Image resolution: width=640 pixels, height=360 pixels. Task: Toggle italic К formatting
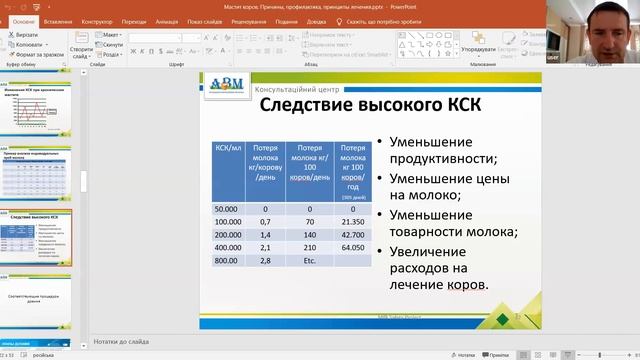point(142,51)
